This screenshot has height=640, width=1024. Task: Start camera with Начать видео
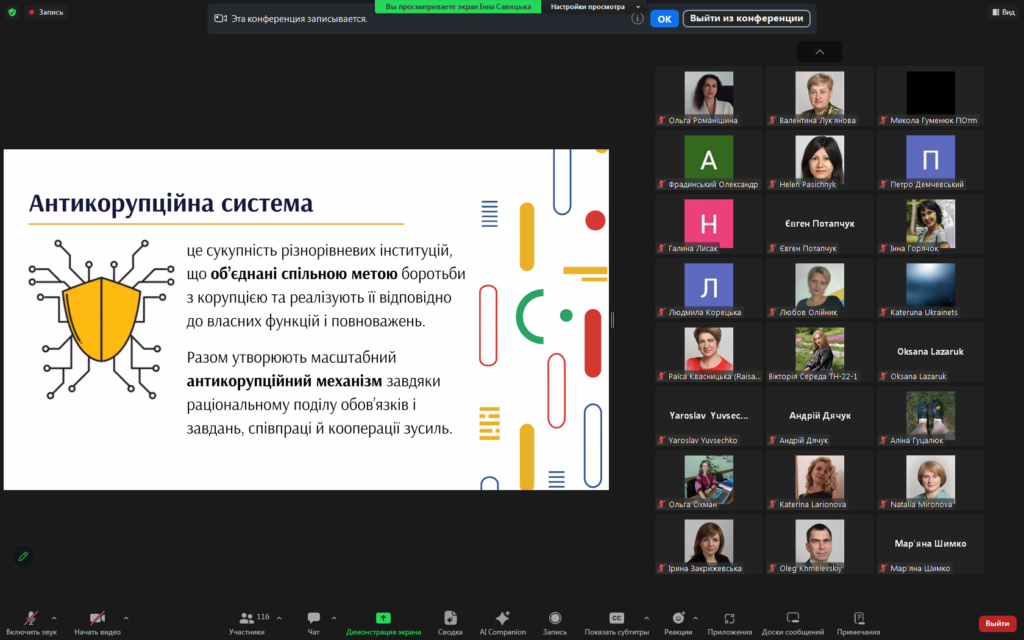tap(97, 619)
